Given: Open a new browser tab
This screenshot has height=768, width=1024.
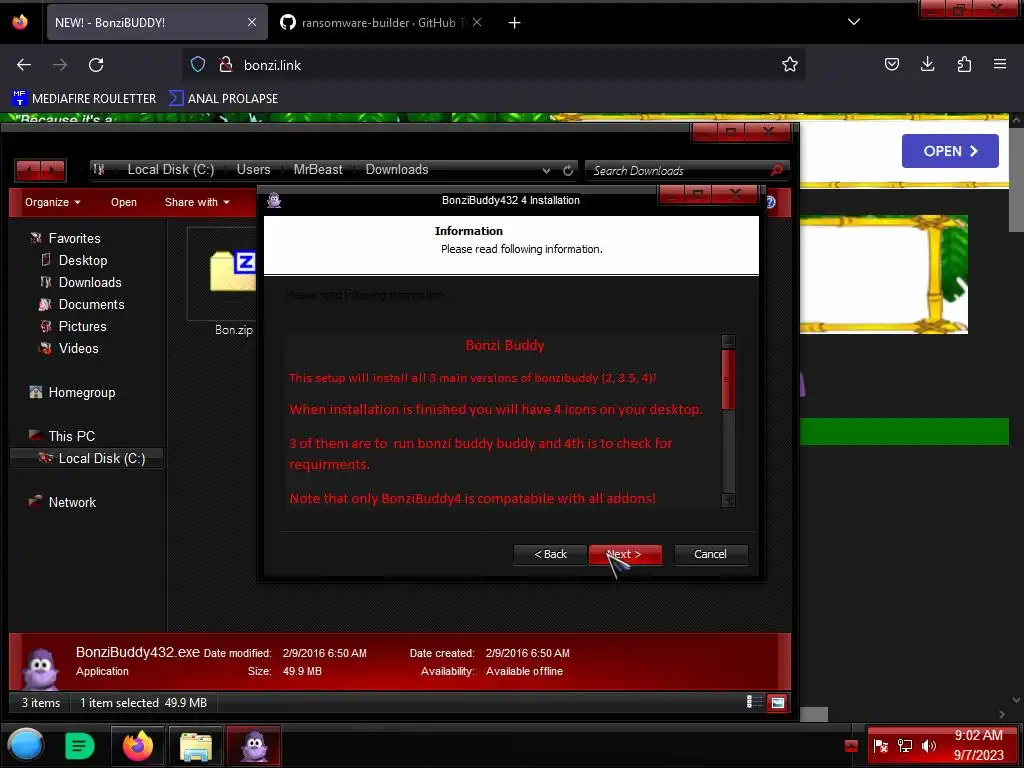Looking at the screenshot, I should click(x=515, y=23).
